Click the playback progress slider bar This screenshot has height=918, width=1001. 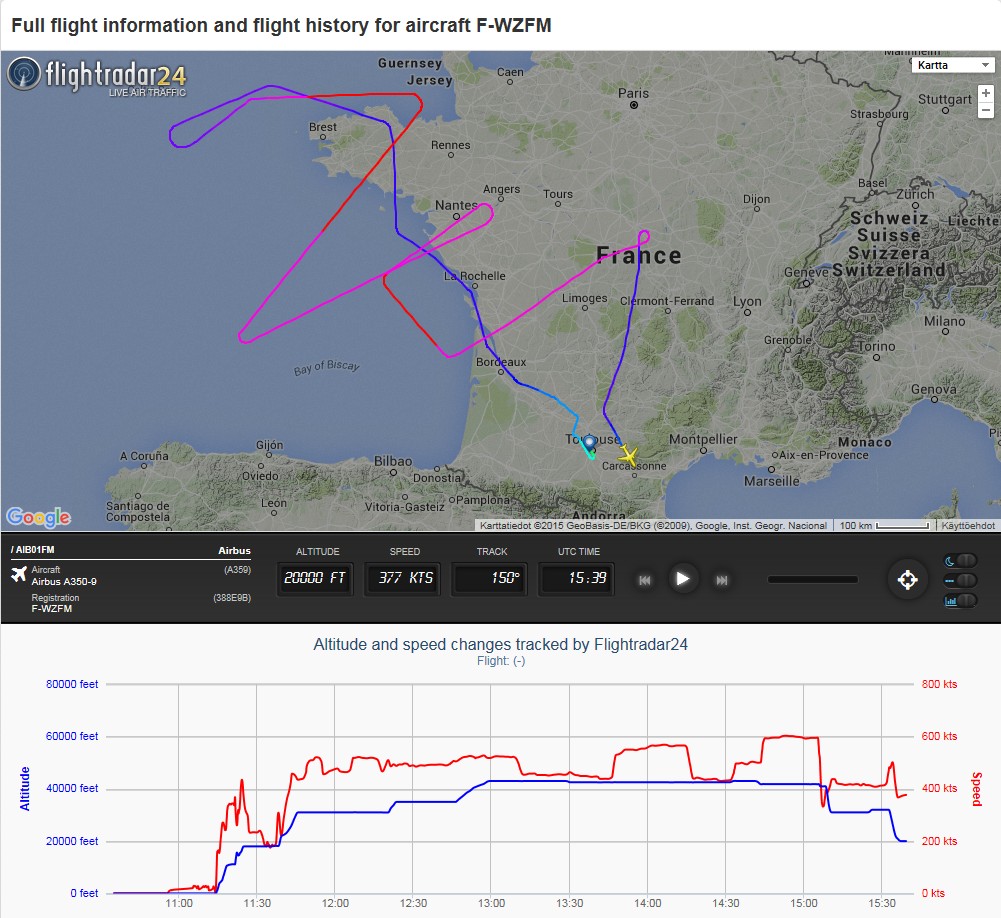(812, 579)
